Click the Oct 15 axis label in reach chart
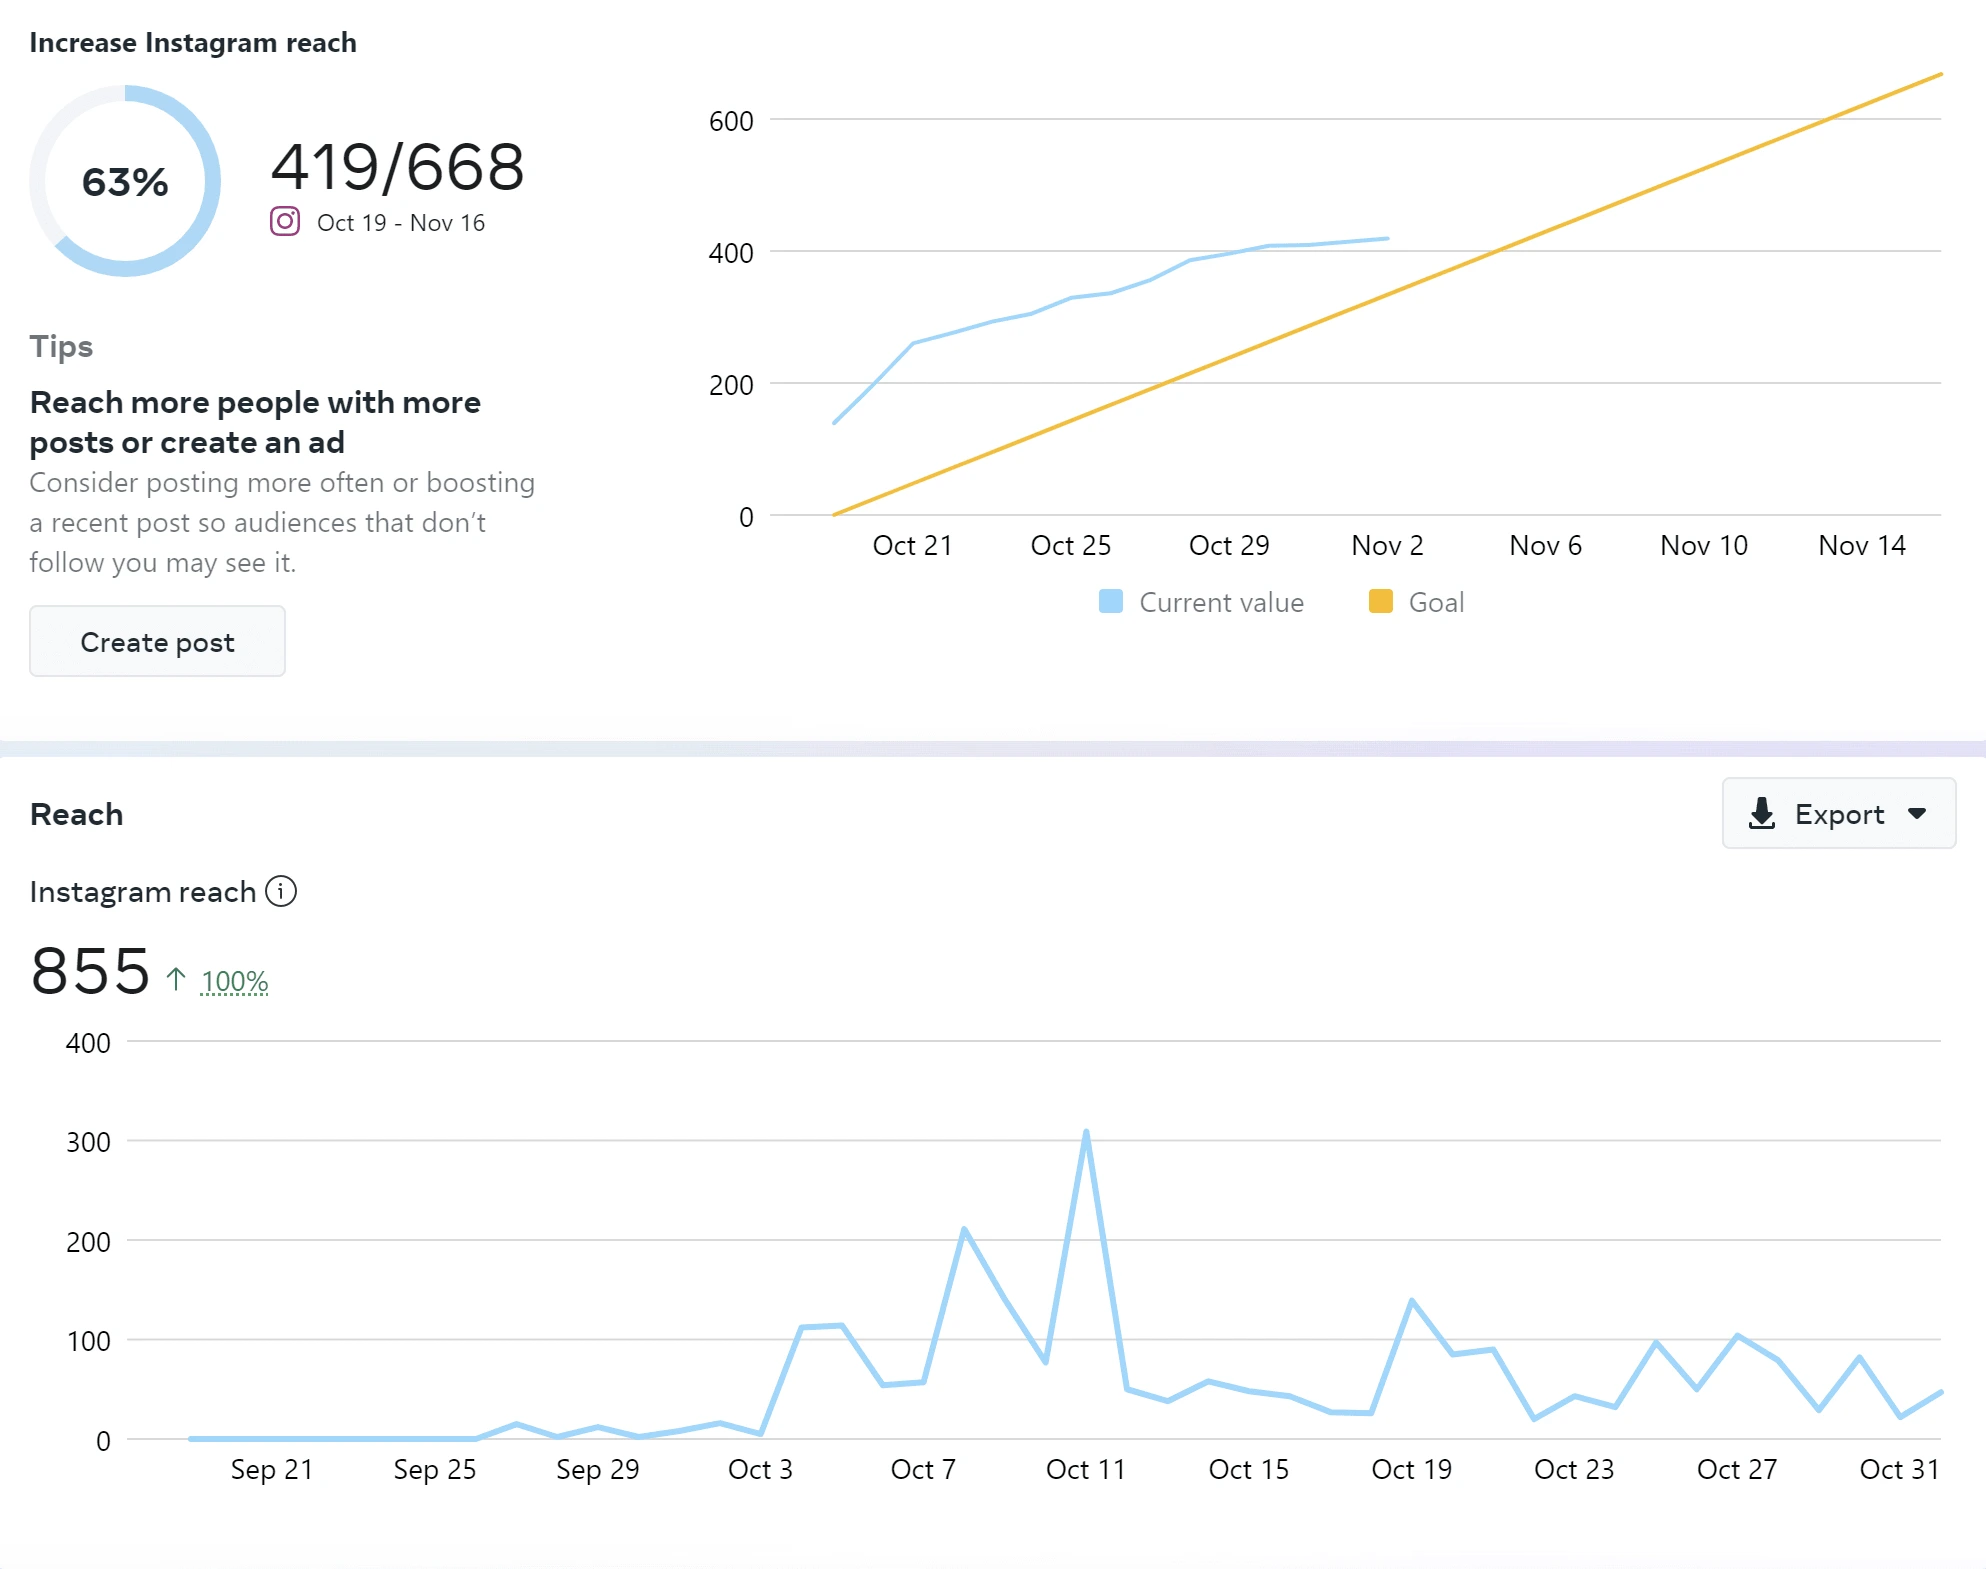Screen dimensions: 1986x1569 pyautogui.click(x=1248, y=1469)
